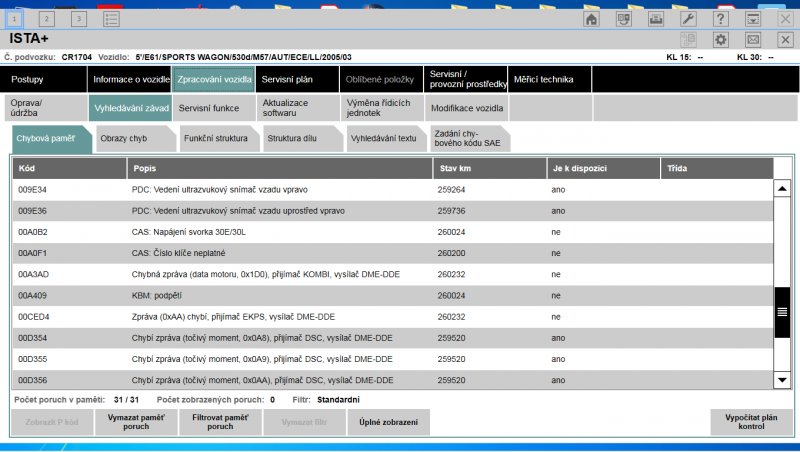Select fault code 00D355 row
The width and height of the screenshot is (800, 452).
click(393, 359)
